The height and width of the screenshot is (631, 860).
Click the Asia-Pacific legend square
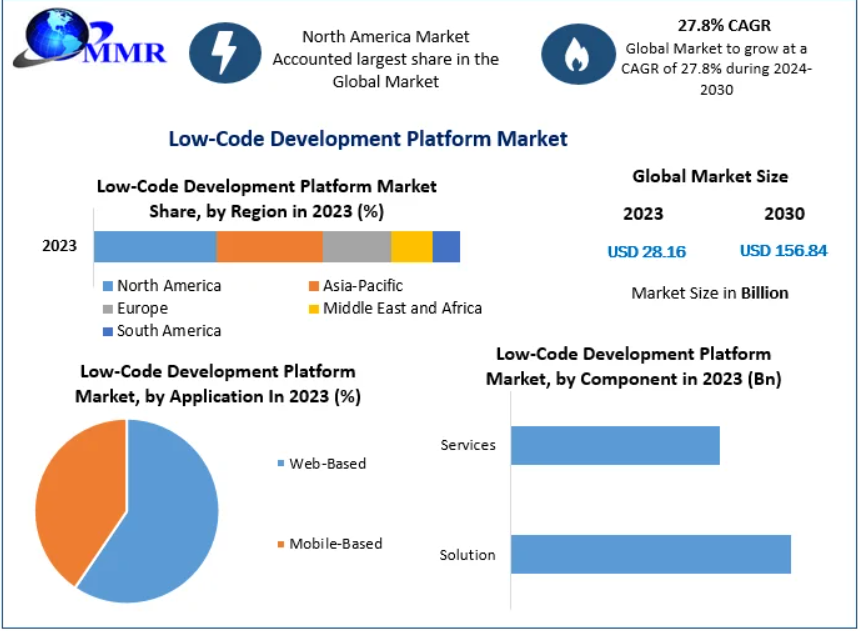314,286
